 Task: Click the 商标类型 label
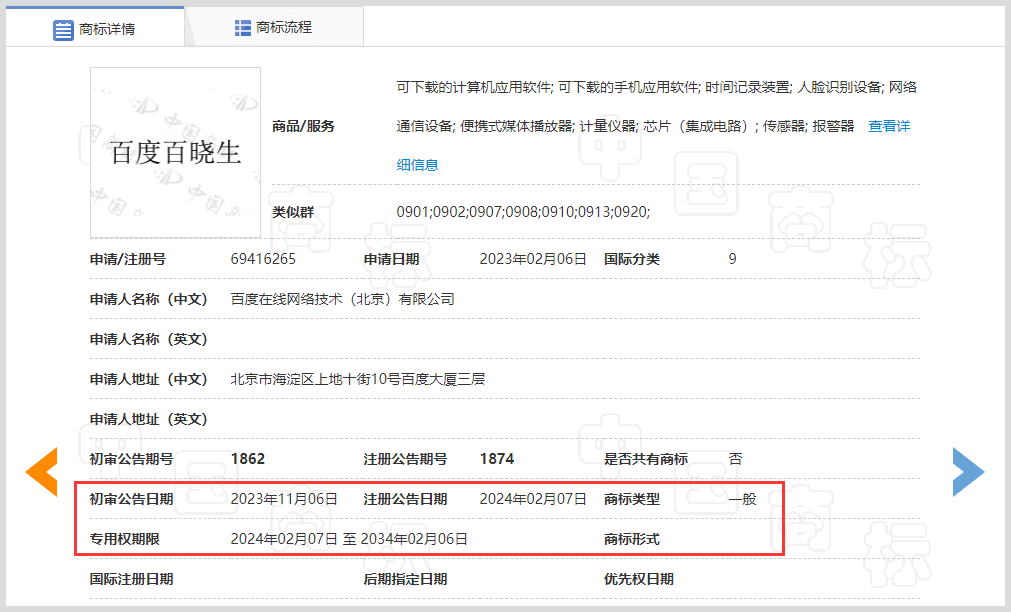point(632,499)
